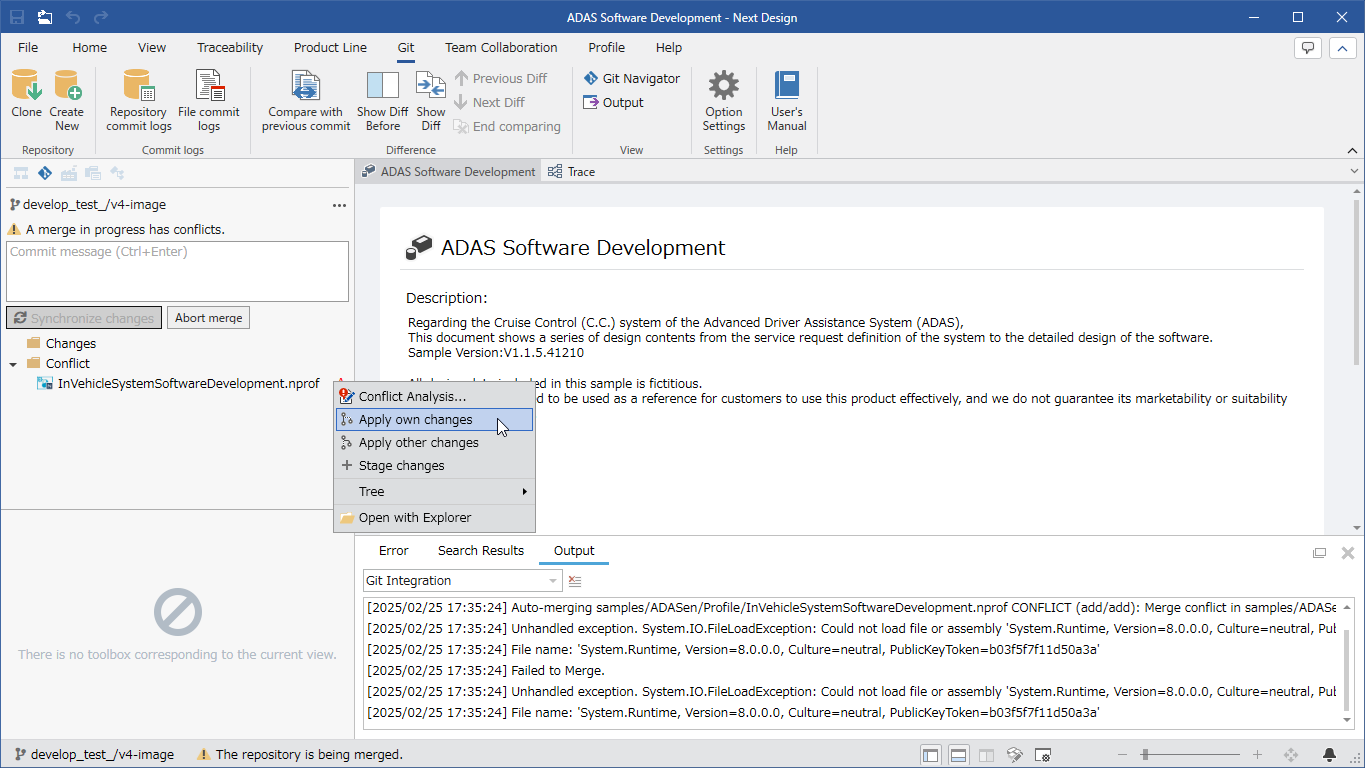
Task: Open the User's Manual
Action: click(787, 100)
